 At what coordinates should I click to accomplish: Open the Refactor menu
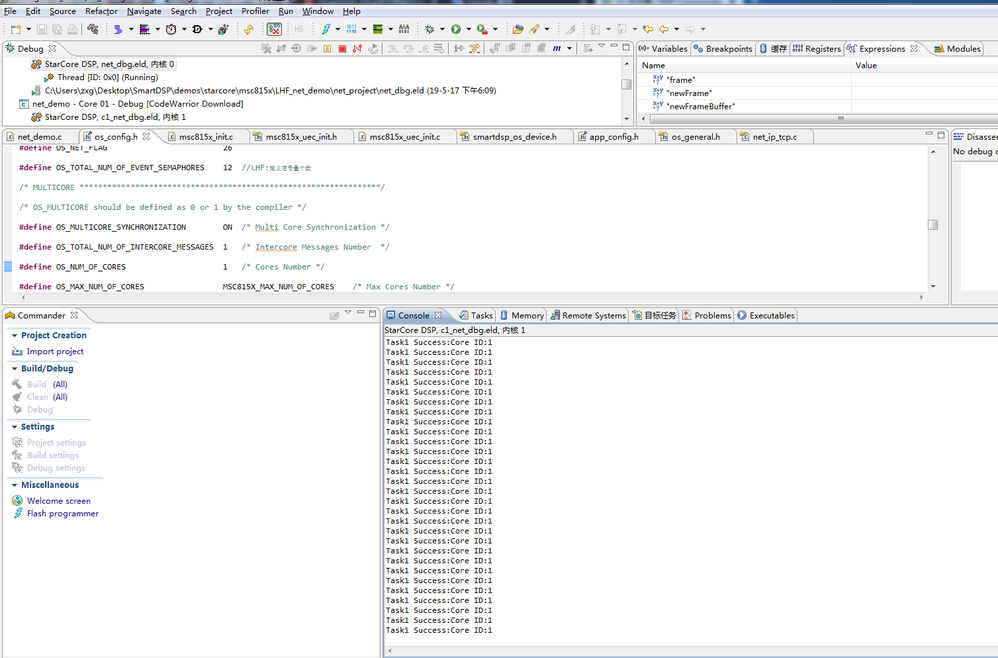pos(101,11)
